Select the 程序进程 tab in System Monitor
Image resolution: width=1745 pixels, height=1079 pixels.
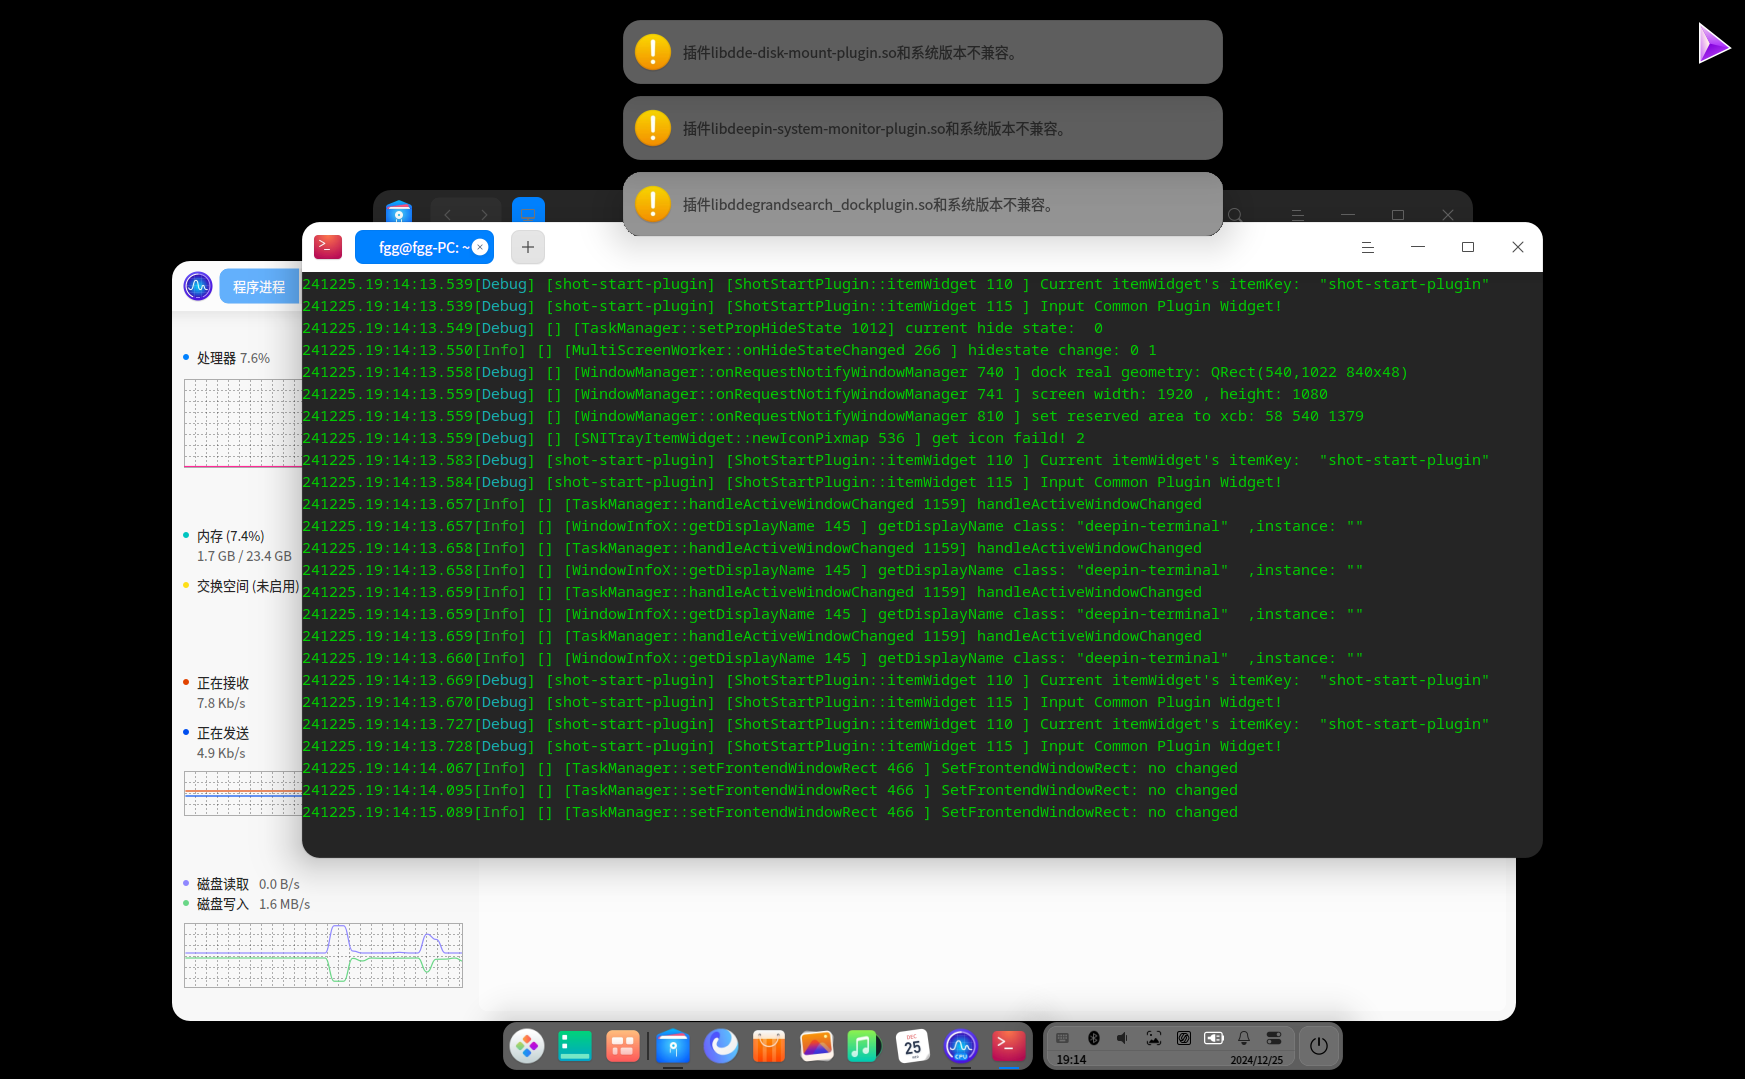point(259,287)
